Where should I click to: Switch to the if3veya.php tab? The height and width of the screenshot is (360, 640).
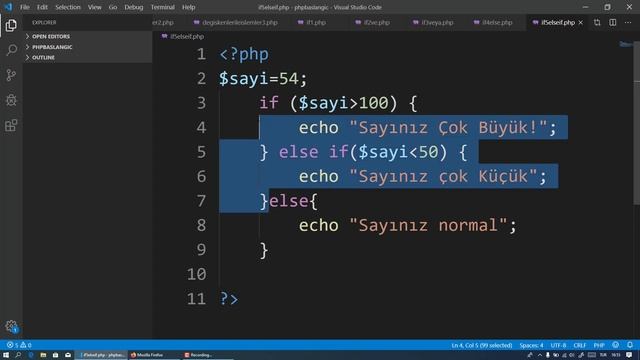click(x=433, y=22)
